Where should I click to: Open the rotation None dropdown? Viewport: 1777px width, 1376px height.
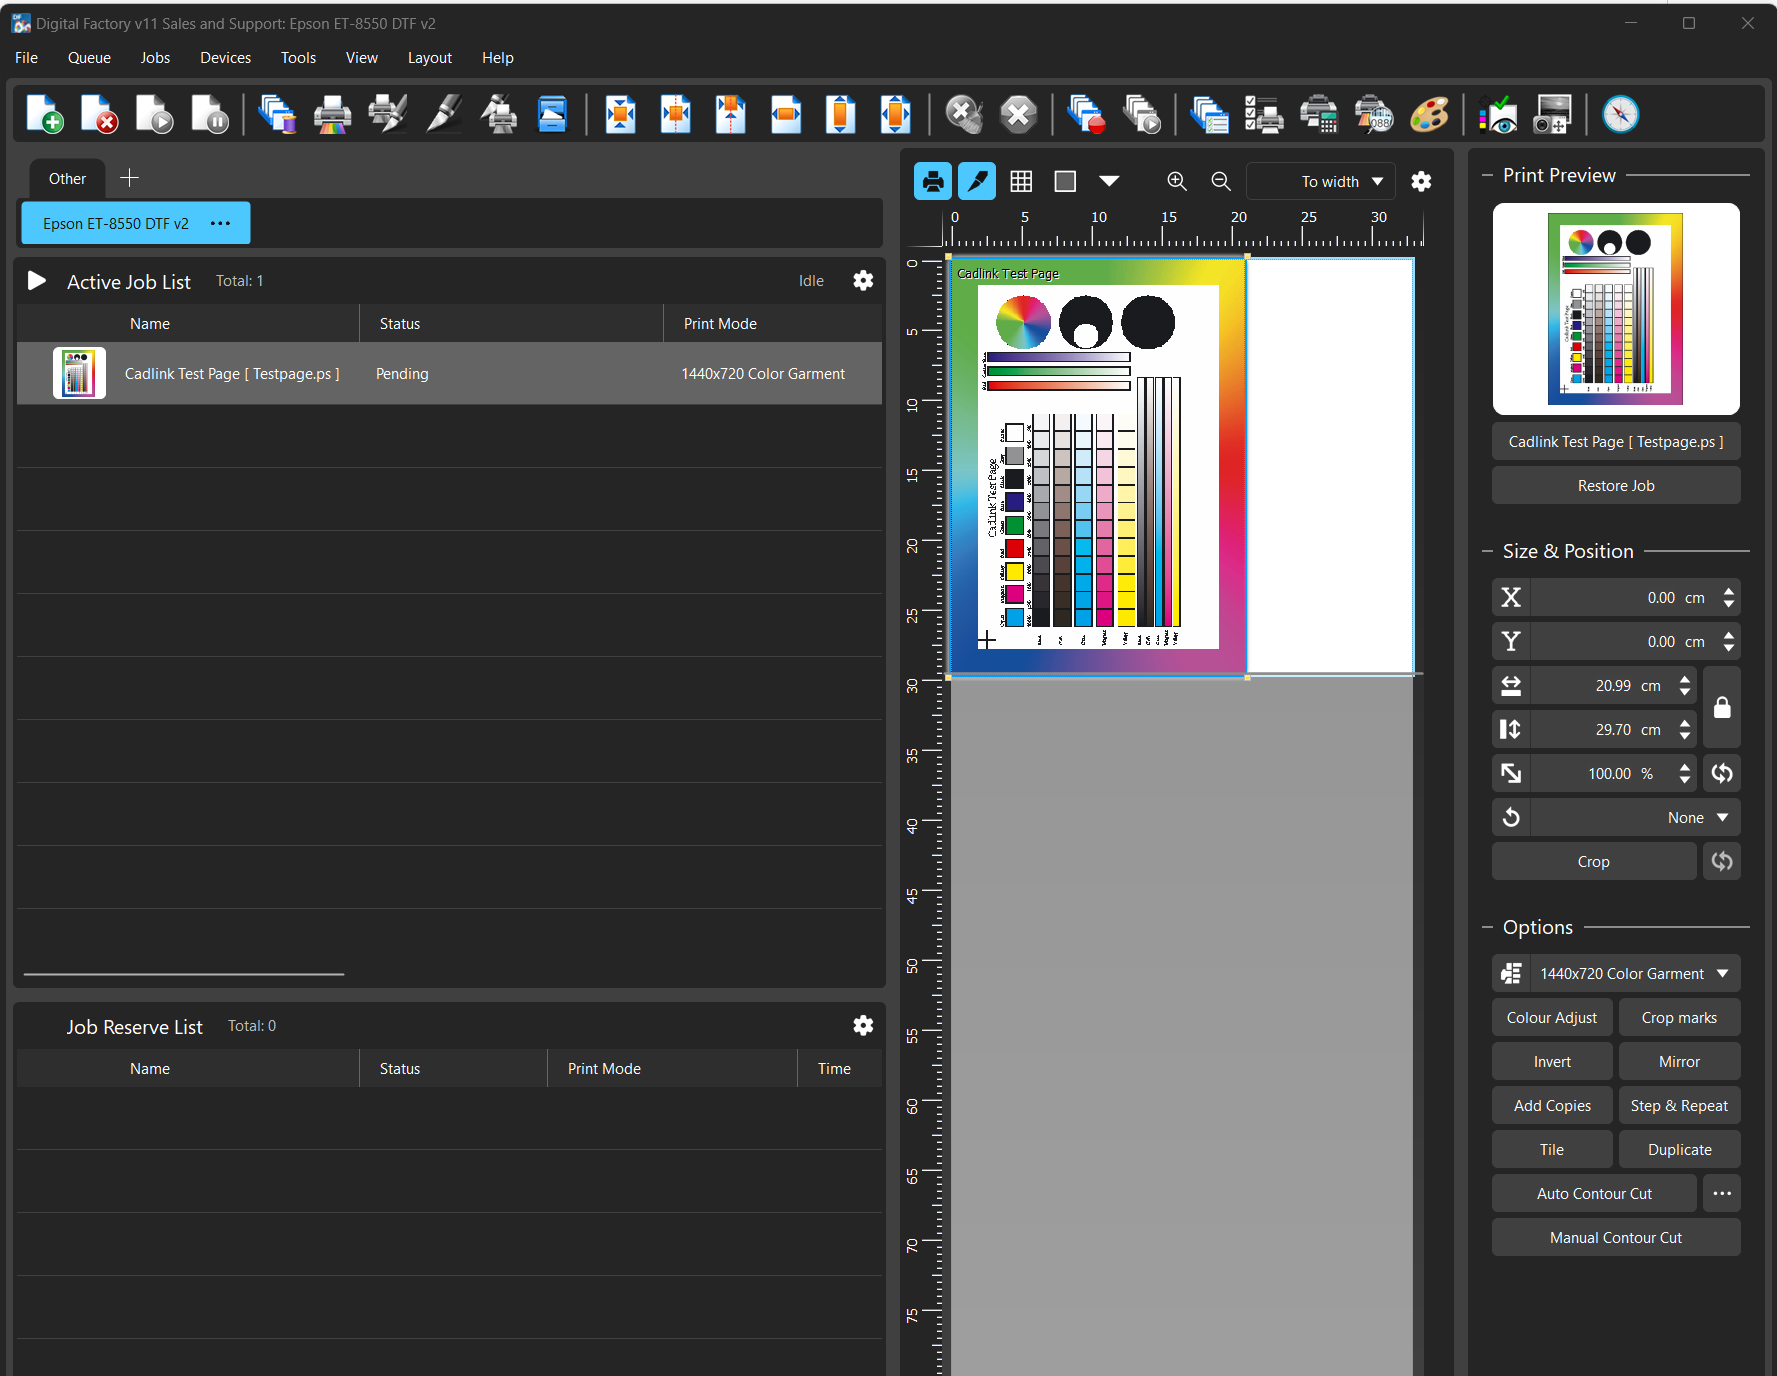coord(1634,817)
